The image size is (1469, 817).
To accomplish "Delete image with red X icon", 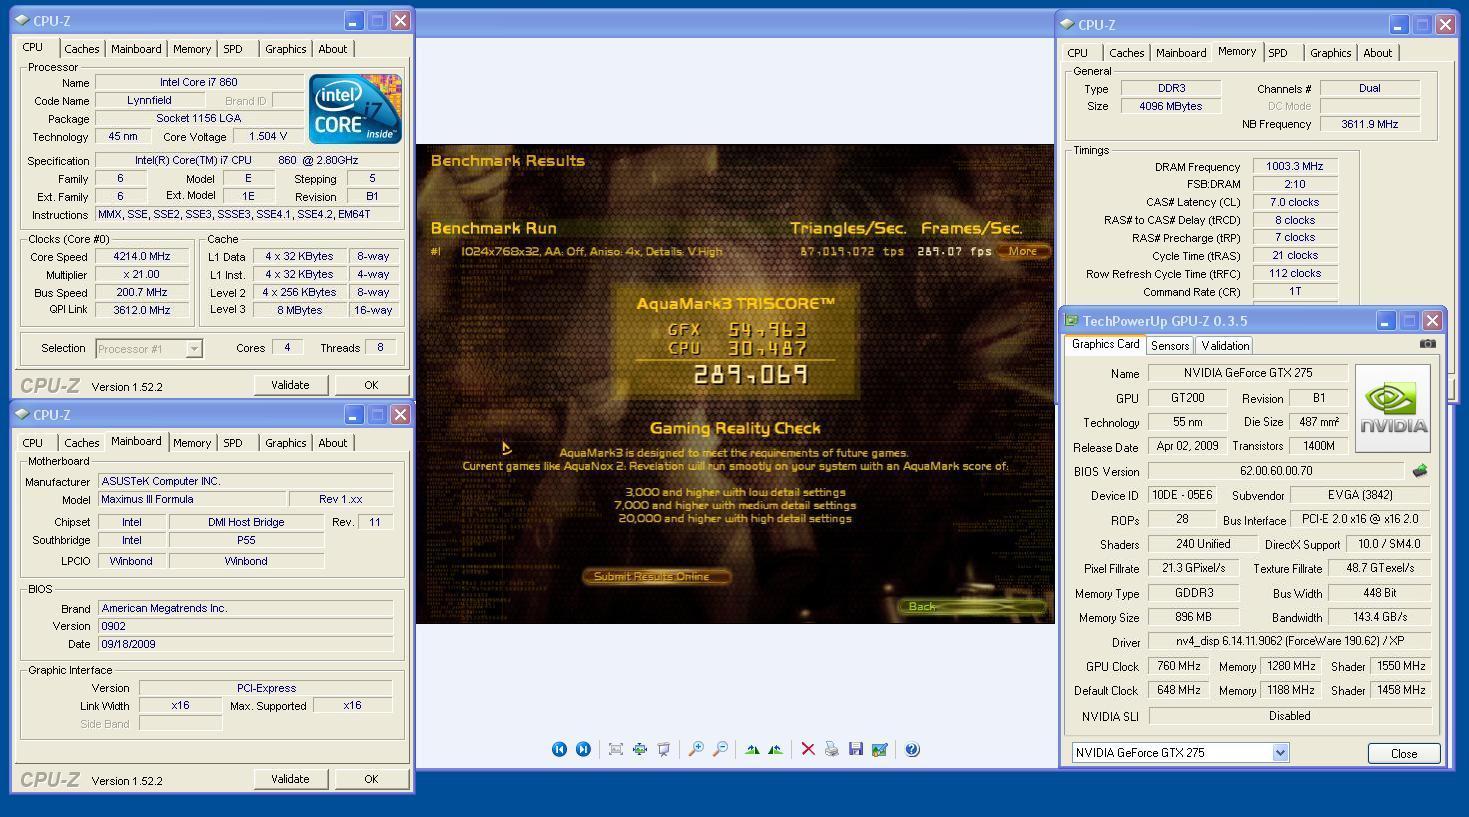I will point(808,749).
